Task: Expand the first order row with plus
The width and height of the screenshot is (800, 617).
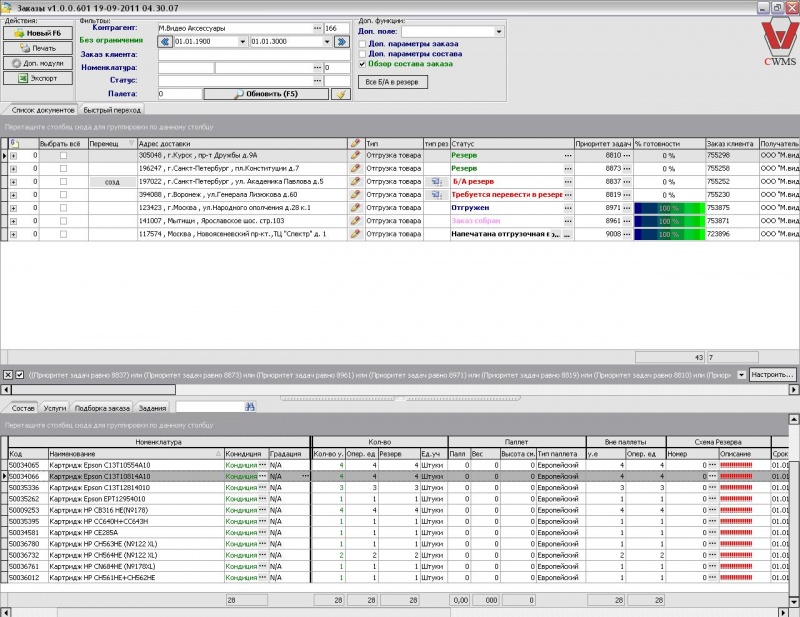Action: (13, 156)
